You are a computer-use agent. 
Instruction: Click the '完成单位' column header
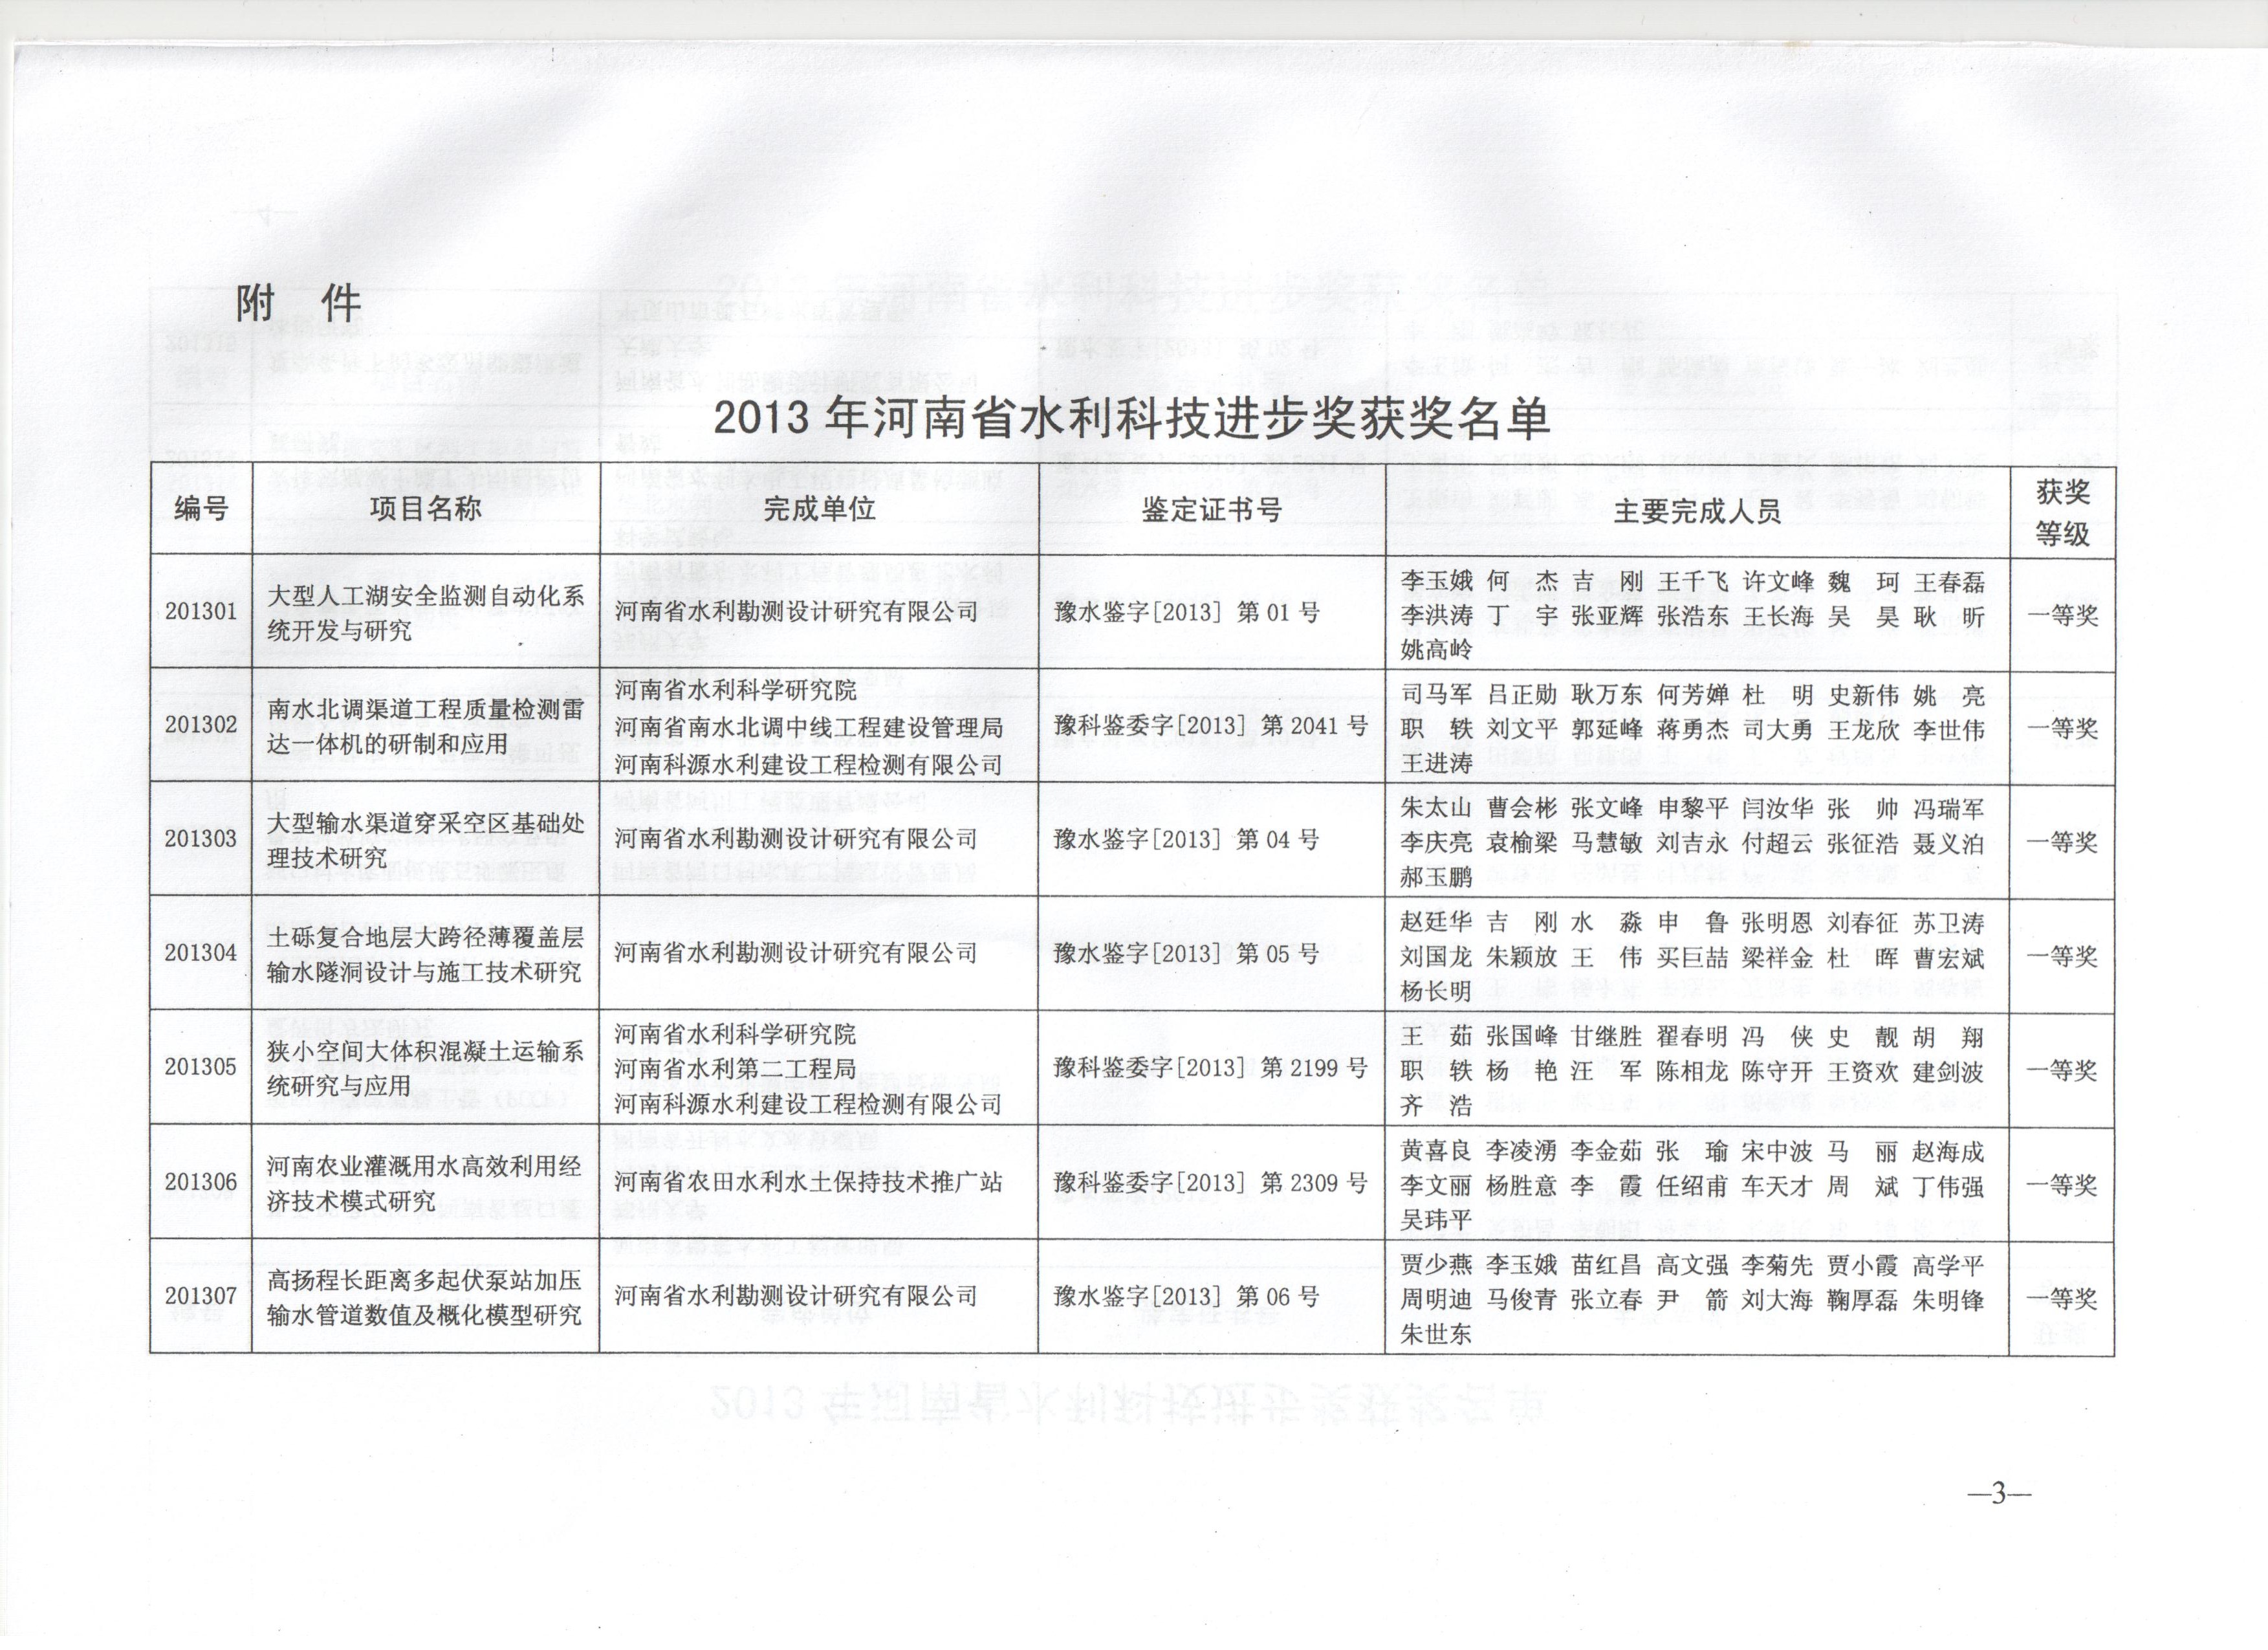(819, 509)
